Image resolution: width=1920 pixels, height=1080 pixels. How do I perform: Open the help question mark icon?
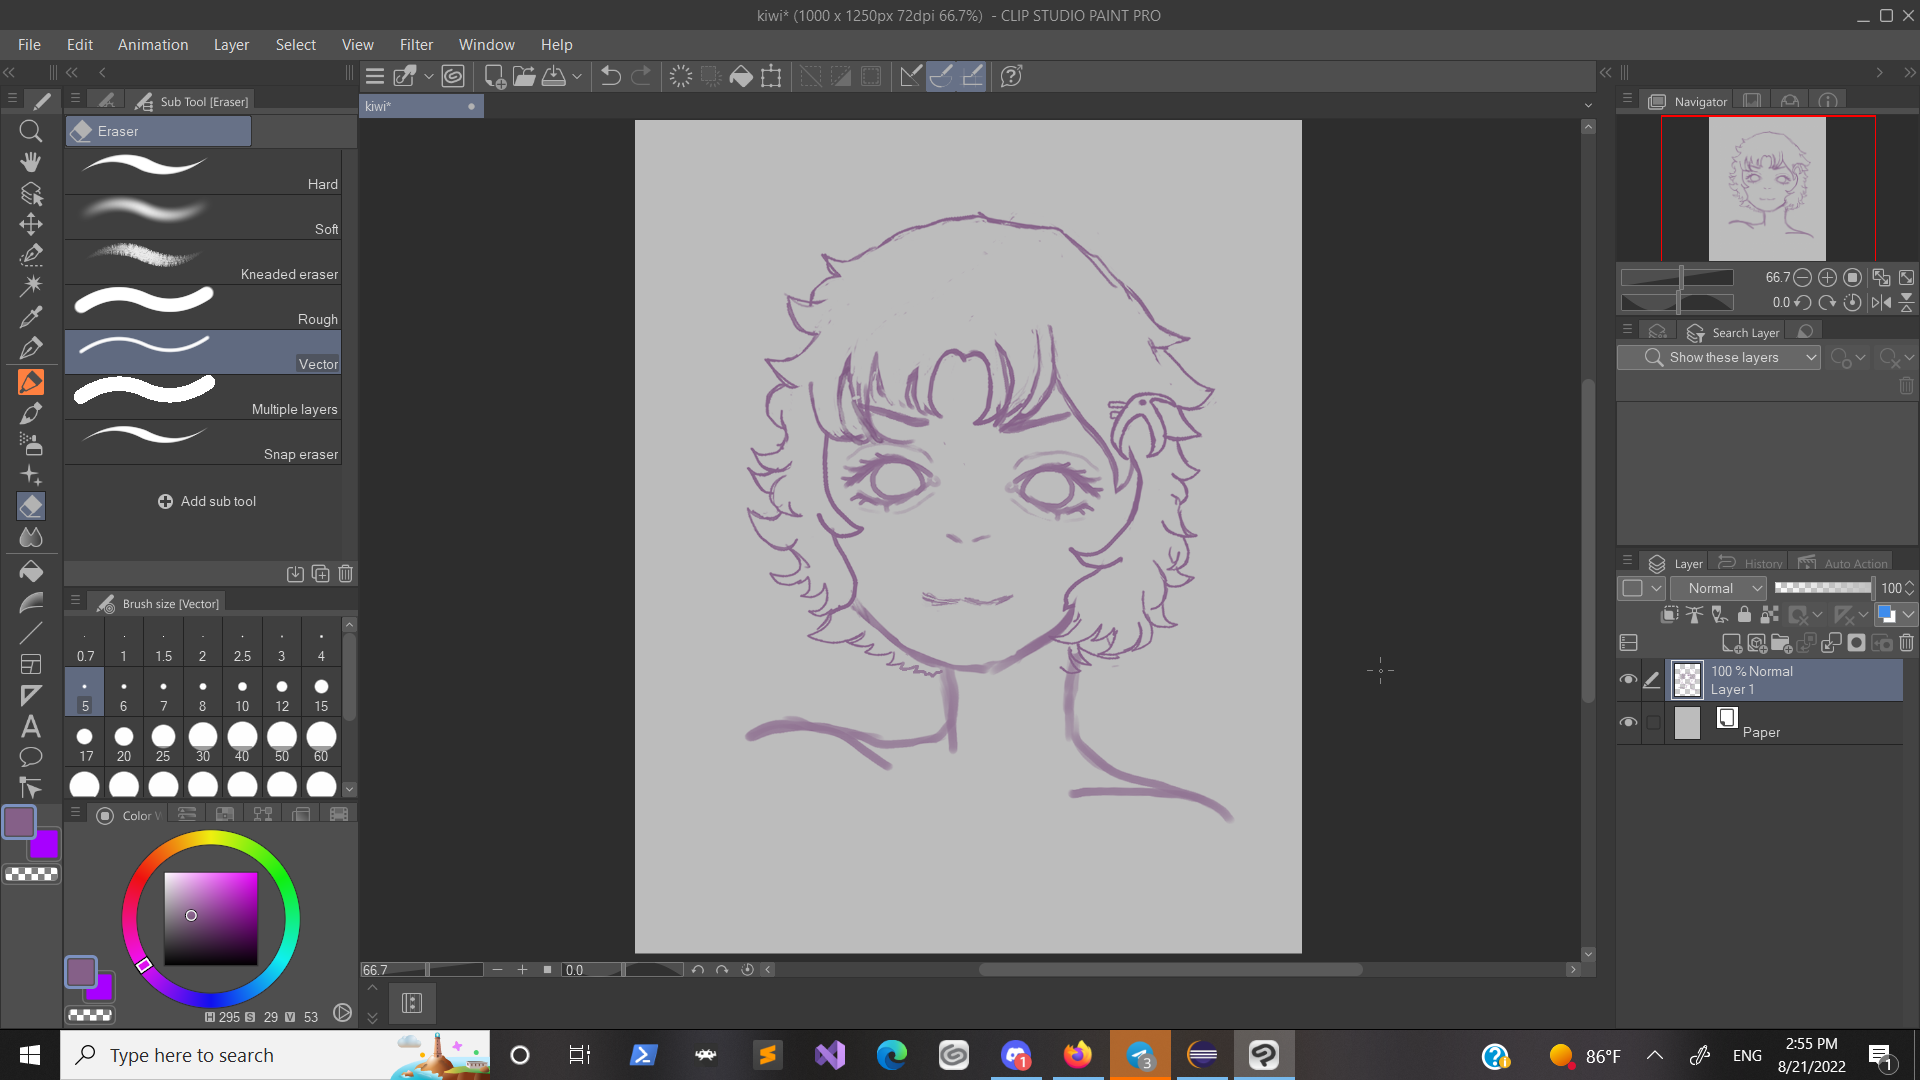coord(1011,76)
